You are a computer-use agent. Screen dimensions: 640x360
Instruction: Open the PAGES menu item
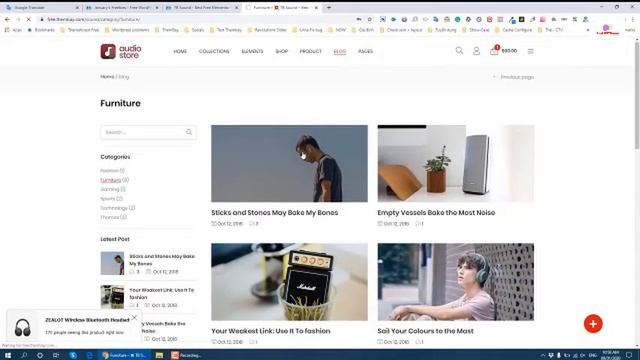click(365, 51)
